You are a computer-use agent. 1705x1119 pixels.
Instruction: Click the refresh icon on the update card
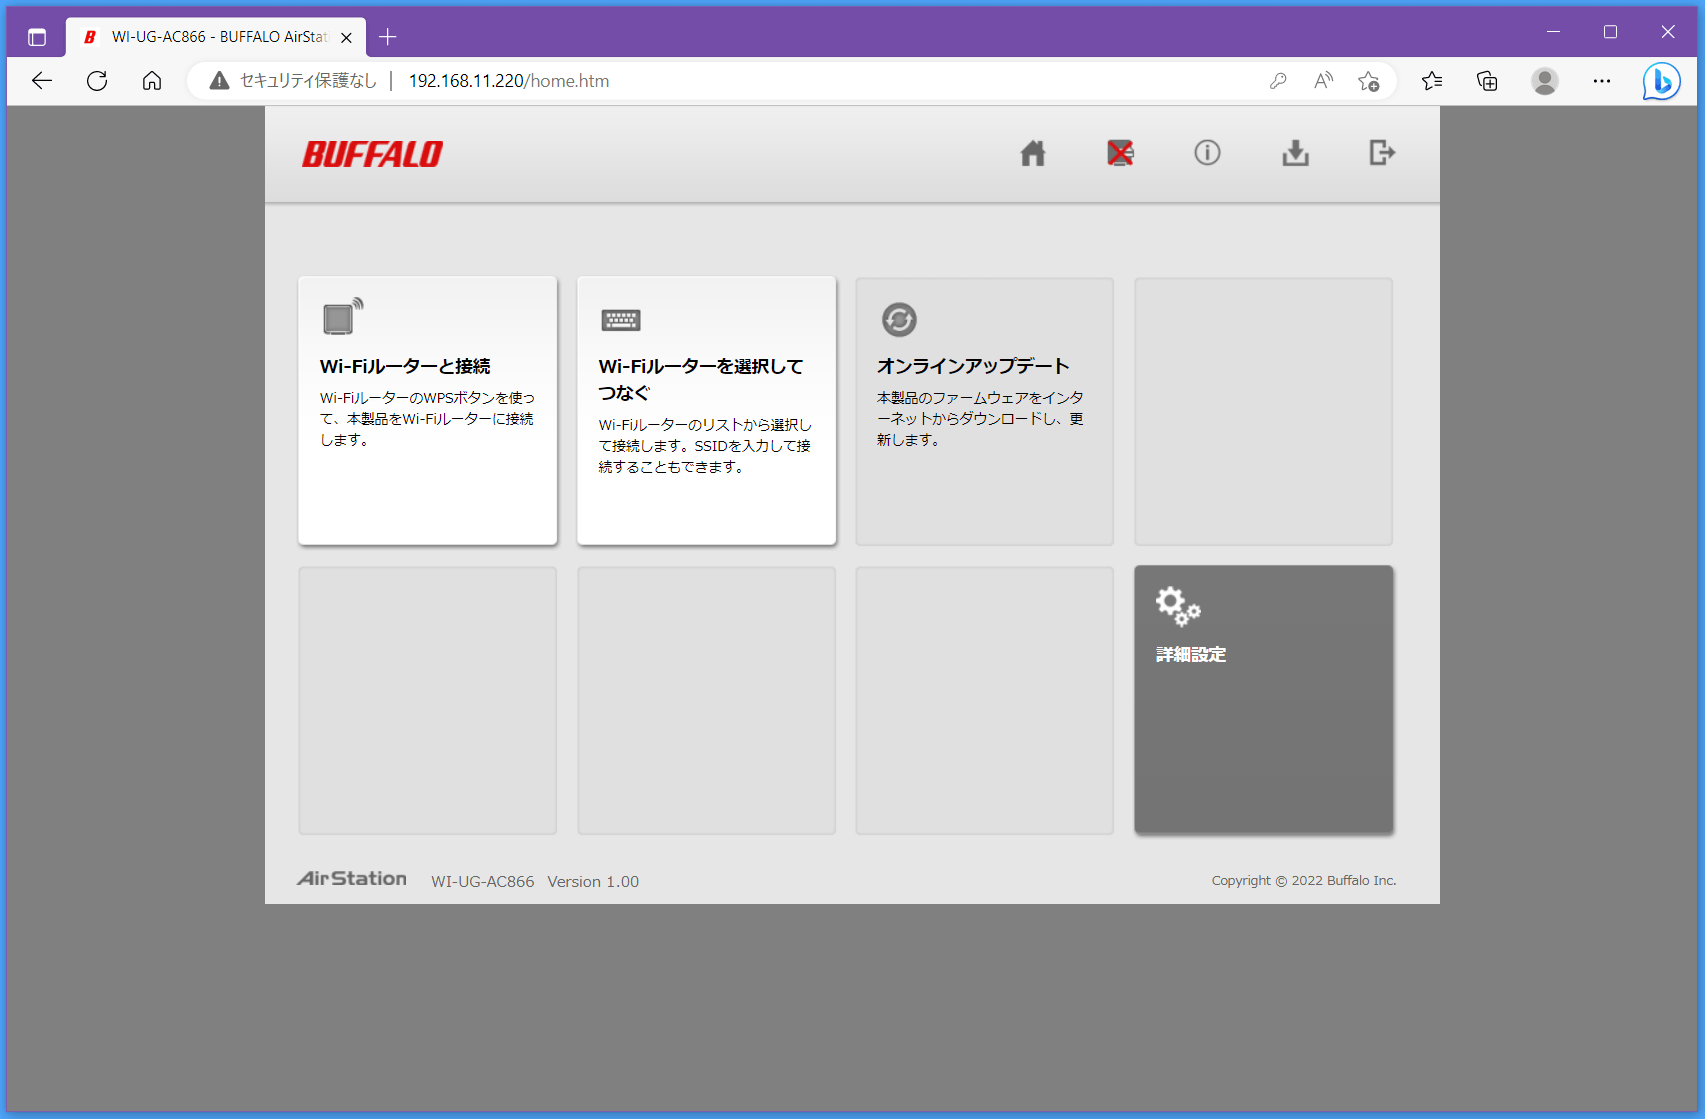(x=899, y=320)
